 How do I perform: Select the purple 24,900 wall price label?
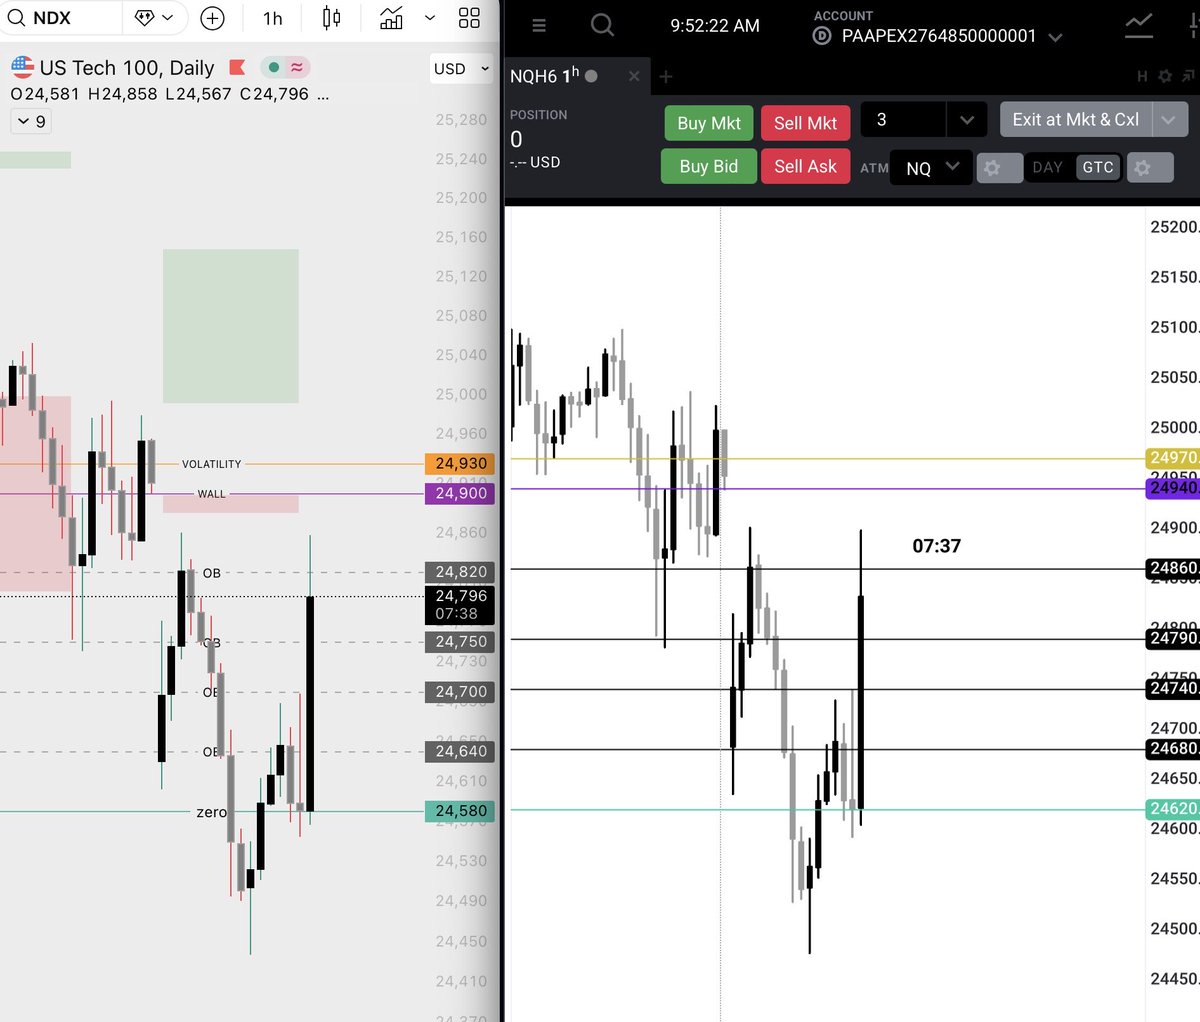pyautogui.click(x=460, y=493)
